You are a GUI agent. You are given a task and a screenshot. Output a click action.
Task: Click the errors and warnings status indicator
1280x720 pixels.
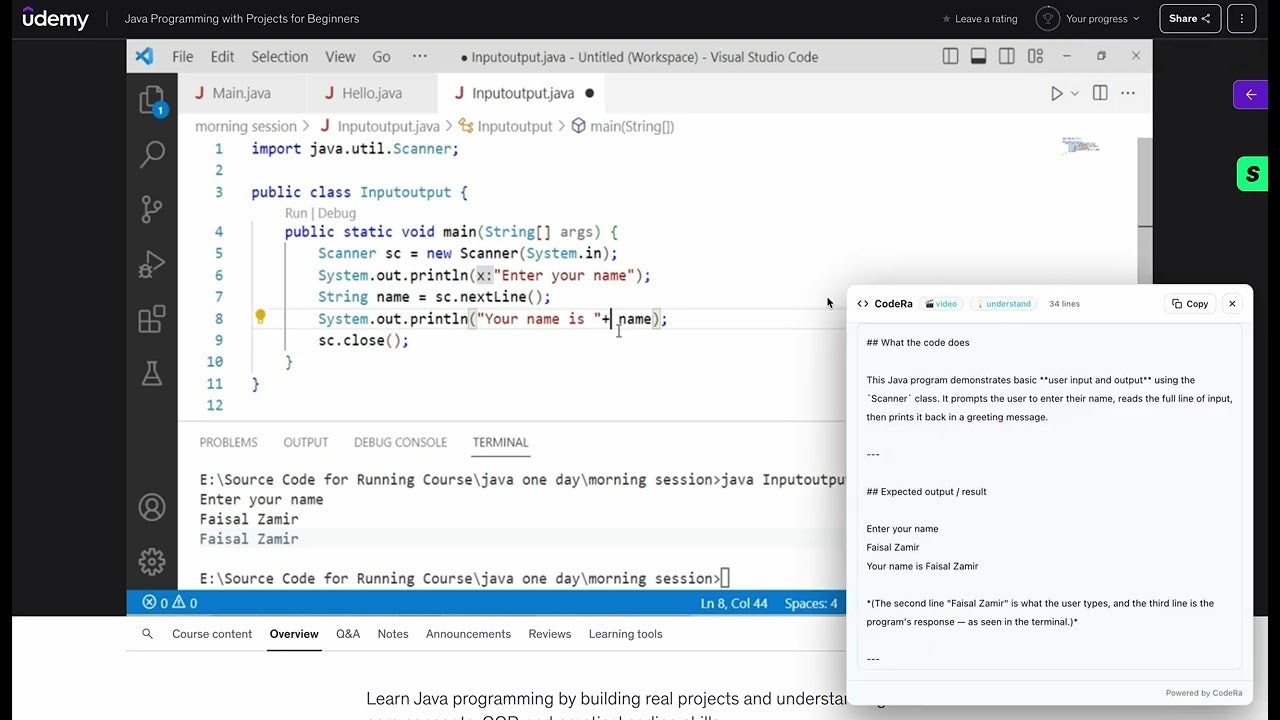pyautogui.click(x=170, y=603)
